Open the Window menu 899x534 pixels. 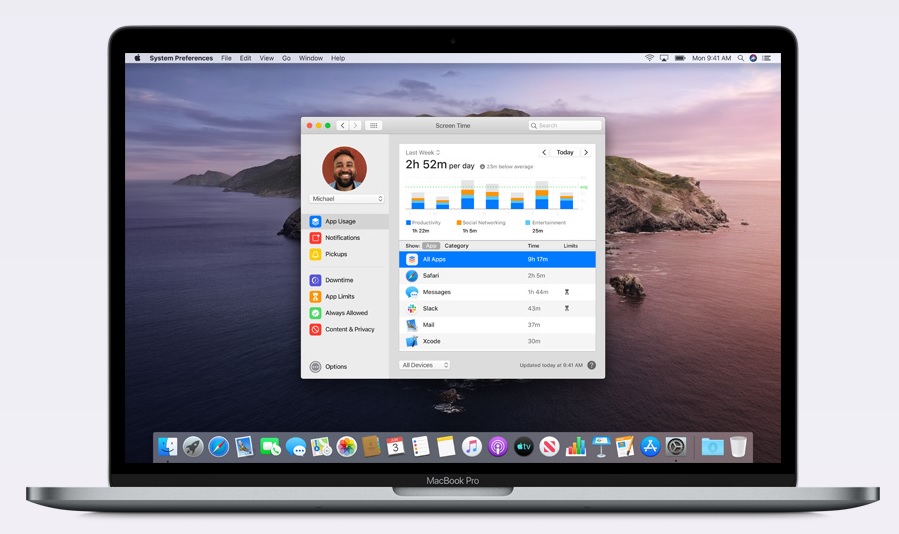(311, 58)
